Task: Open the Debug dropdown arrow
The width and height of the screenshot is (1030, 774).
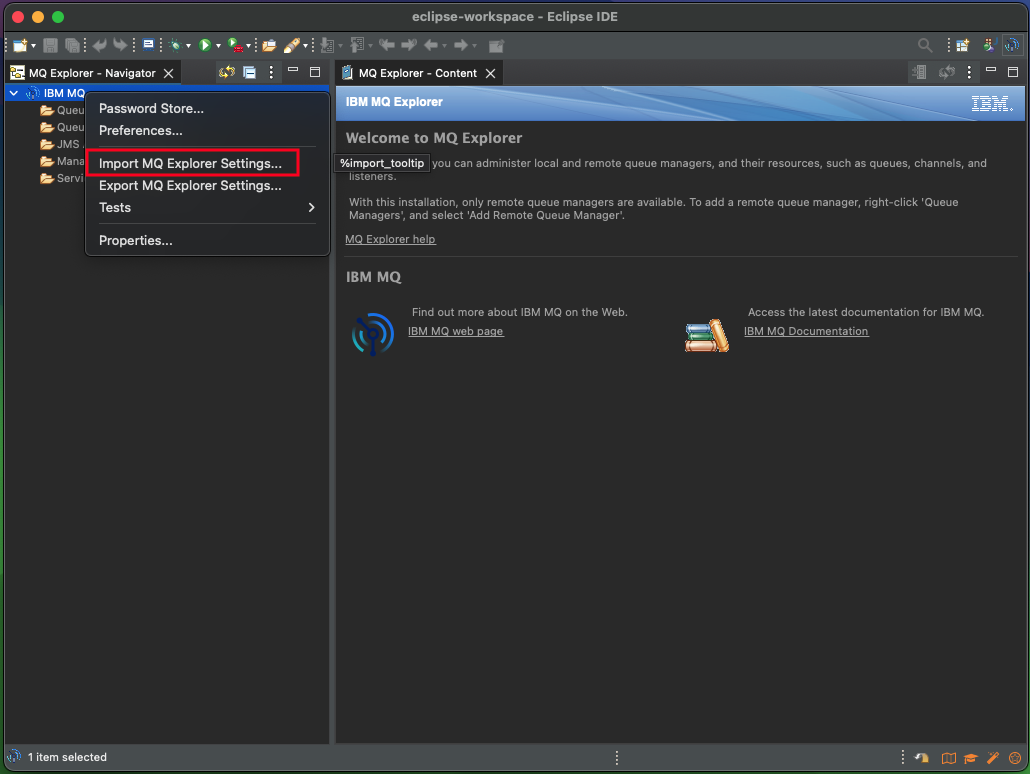Action: [188, 46]
